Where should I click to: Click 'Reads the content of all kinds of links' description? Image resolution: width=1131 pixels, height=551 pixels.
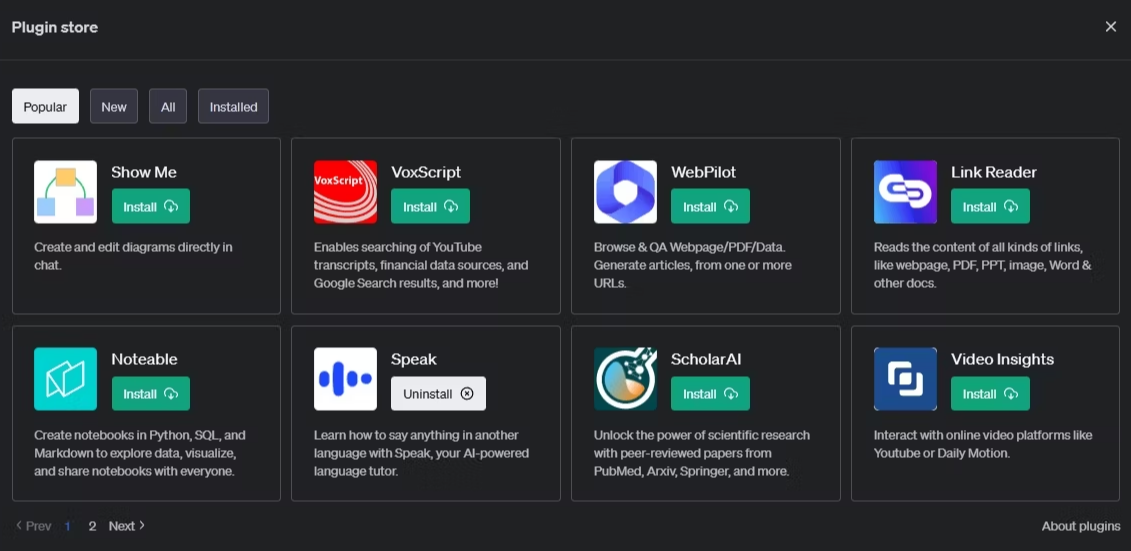pyautogui.click(x=982, y=265)
